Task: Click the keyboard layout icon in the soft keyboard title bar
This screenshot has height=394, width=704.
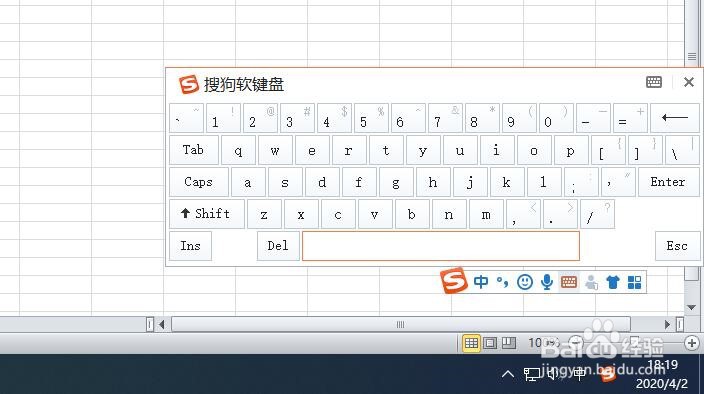Action: (x=654, y=82)
